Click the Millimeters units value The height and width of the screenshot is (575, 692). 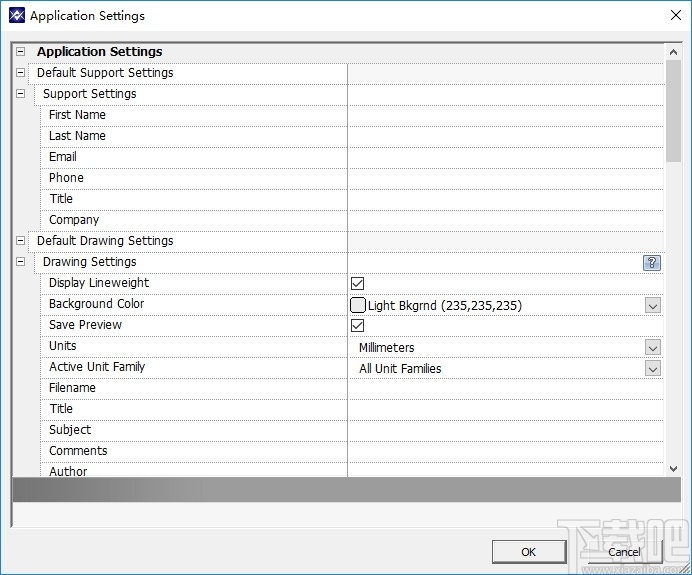[x=387, y=348]
